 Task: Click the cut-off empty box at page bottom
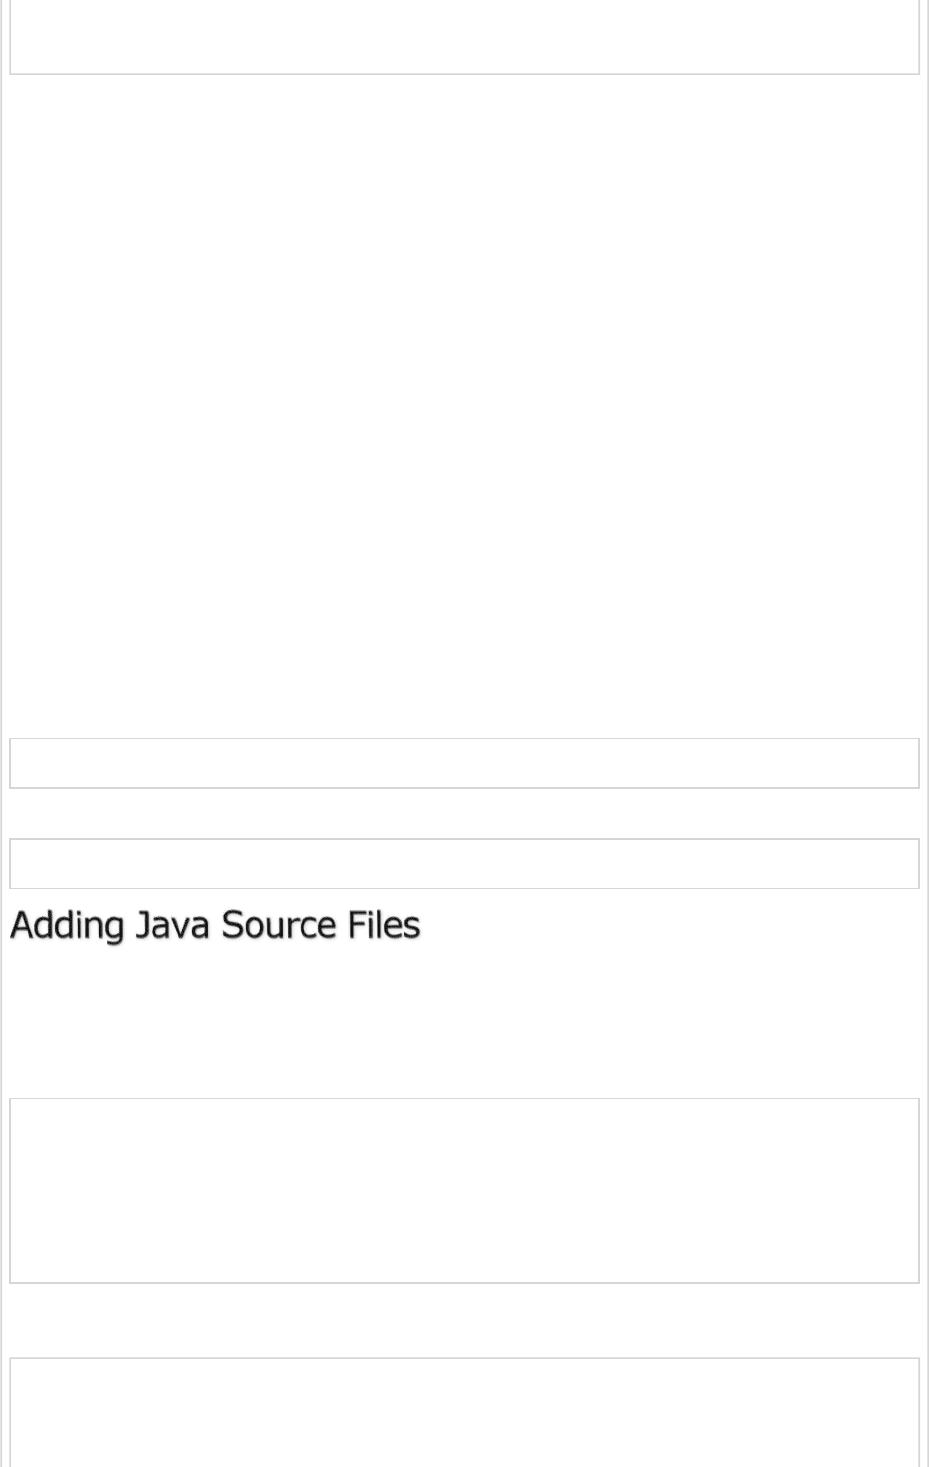pos(464,1412)
